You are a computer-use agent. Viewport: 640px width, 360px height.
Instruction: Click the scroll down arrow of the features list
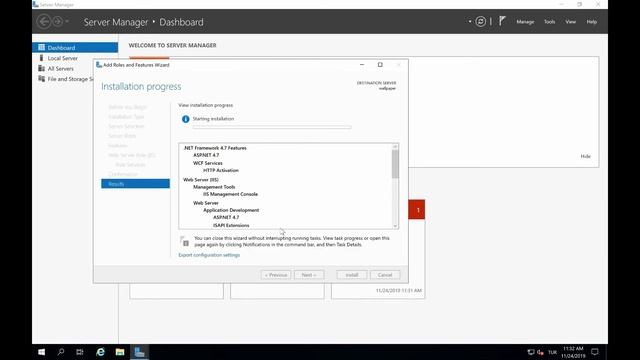[x=395, y=226]
